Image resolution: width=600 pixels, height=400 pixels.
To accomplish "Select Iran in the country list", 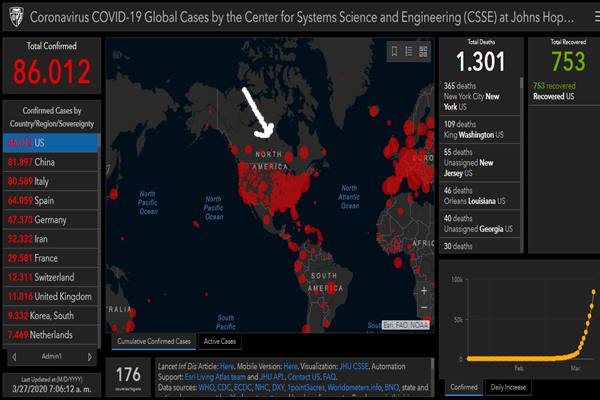I will coord(51,239).
